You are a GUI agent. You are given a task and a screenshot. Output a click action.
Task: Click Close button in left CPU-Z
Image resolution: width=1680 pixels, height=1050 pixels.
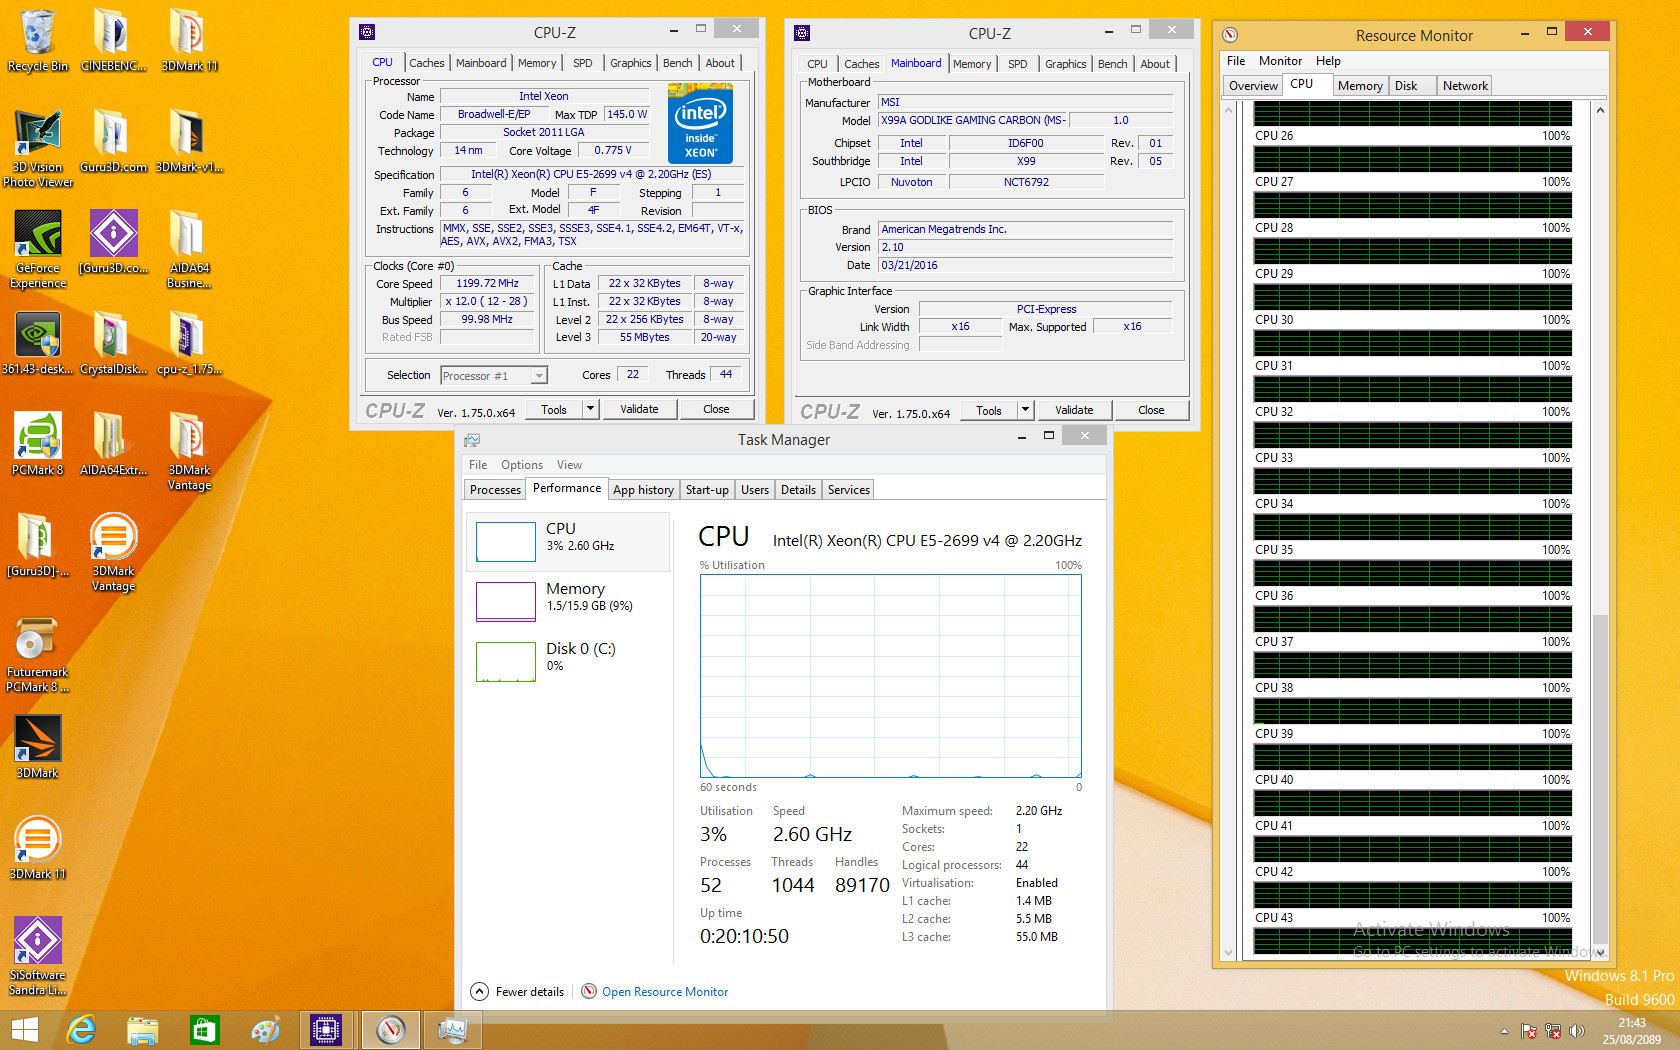pos(716,409)
